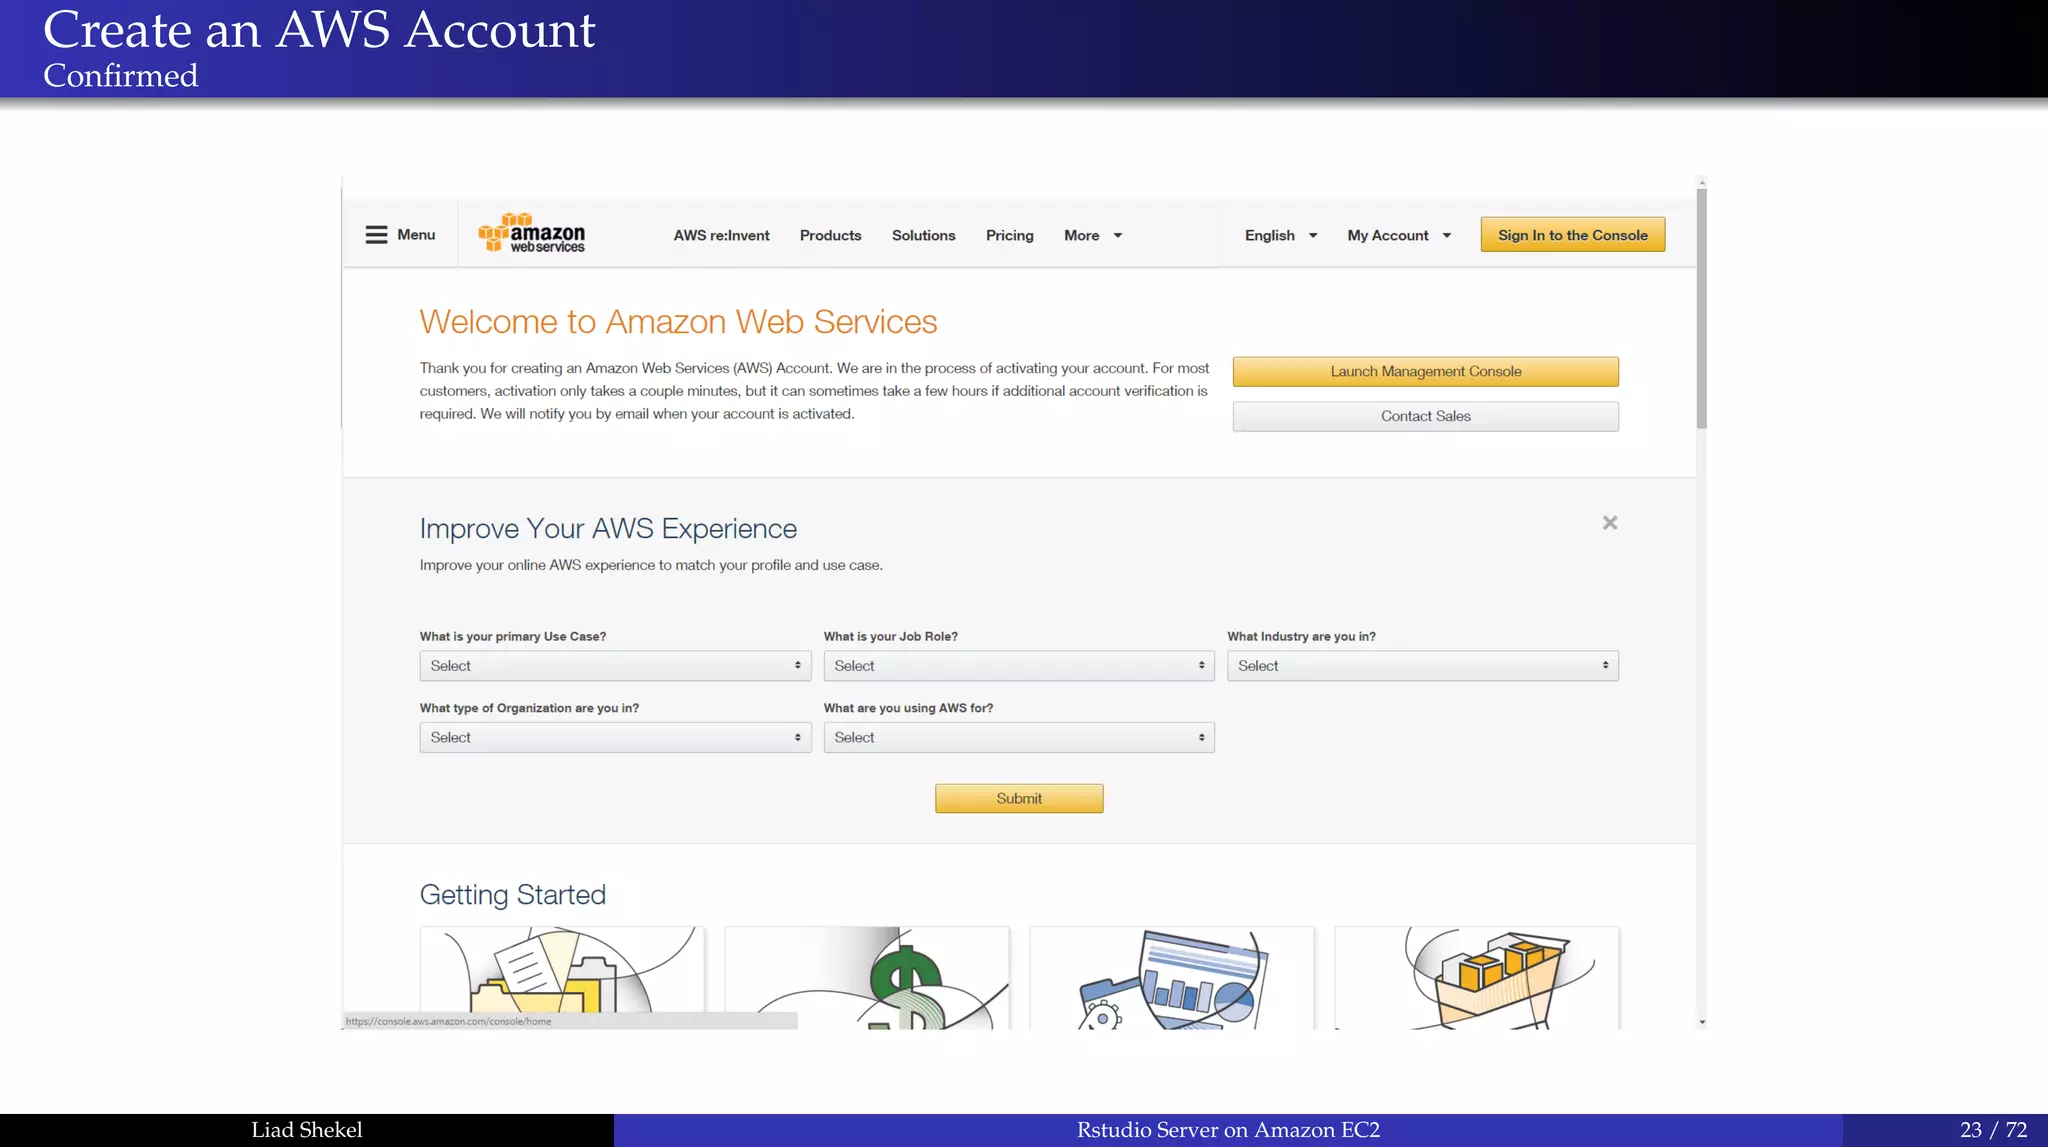Click the Welcome to Amazon Web Services heading
The width and height of the screenshot is (2048, 1147).
[678, 322]
